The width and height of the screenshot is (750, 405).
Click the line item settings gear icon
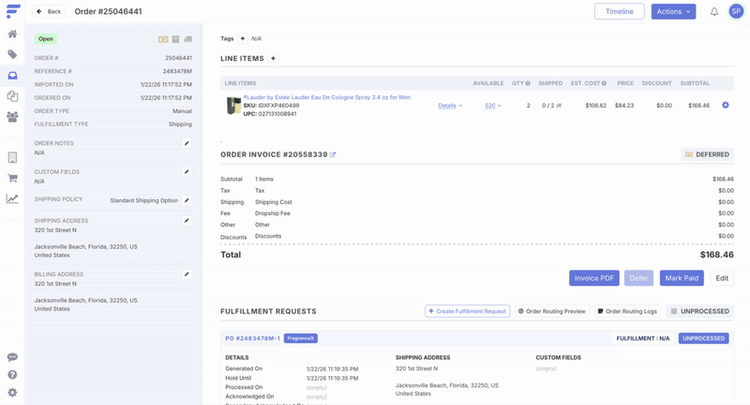point(725,105)
